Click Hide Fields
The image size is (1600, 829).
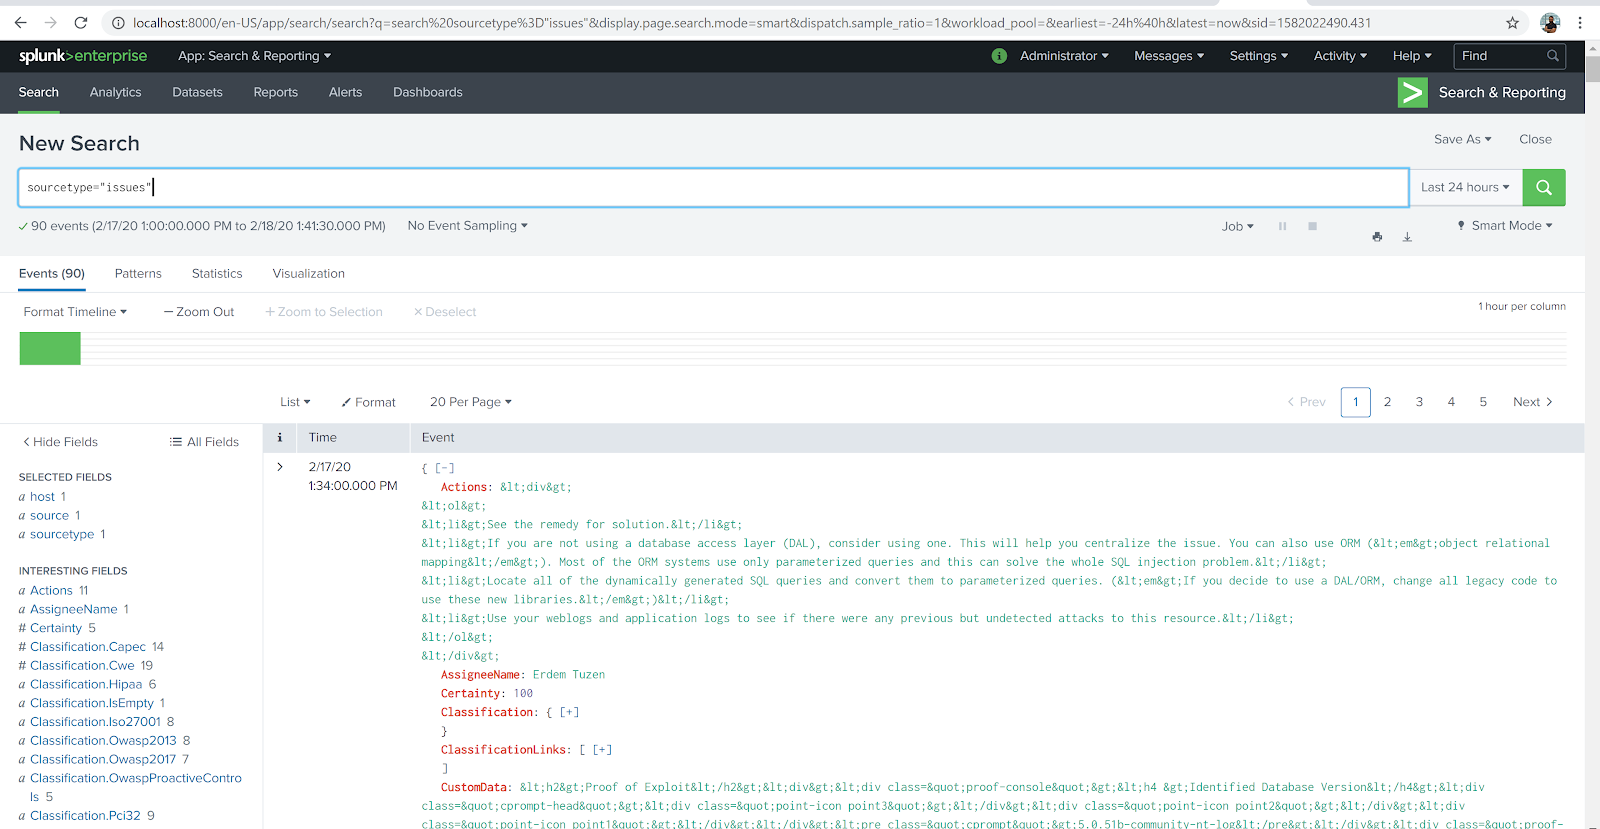click(60, 442)
